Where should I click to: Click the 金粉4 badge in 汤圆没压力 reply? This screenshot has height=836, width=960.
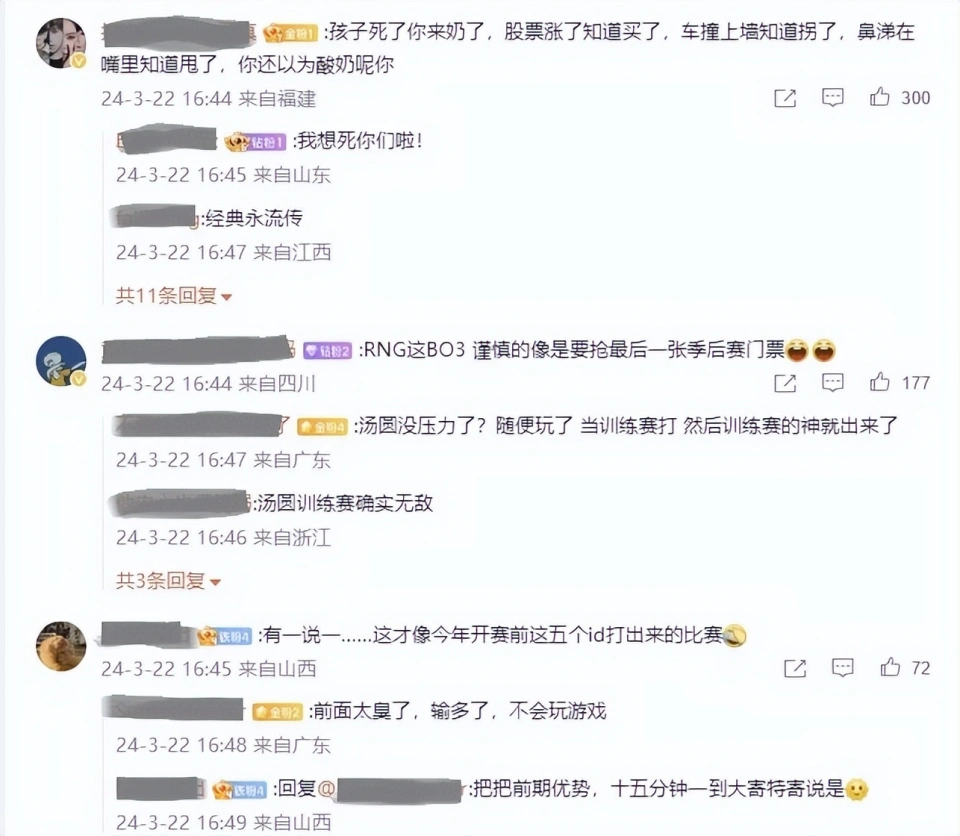click(x=323, y=426)
